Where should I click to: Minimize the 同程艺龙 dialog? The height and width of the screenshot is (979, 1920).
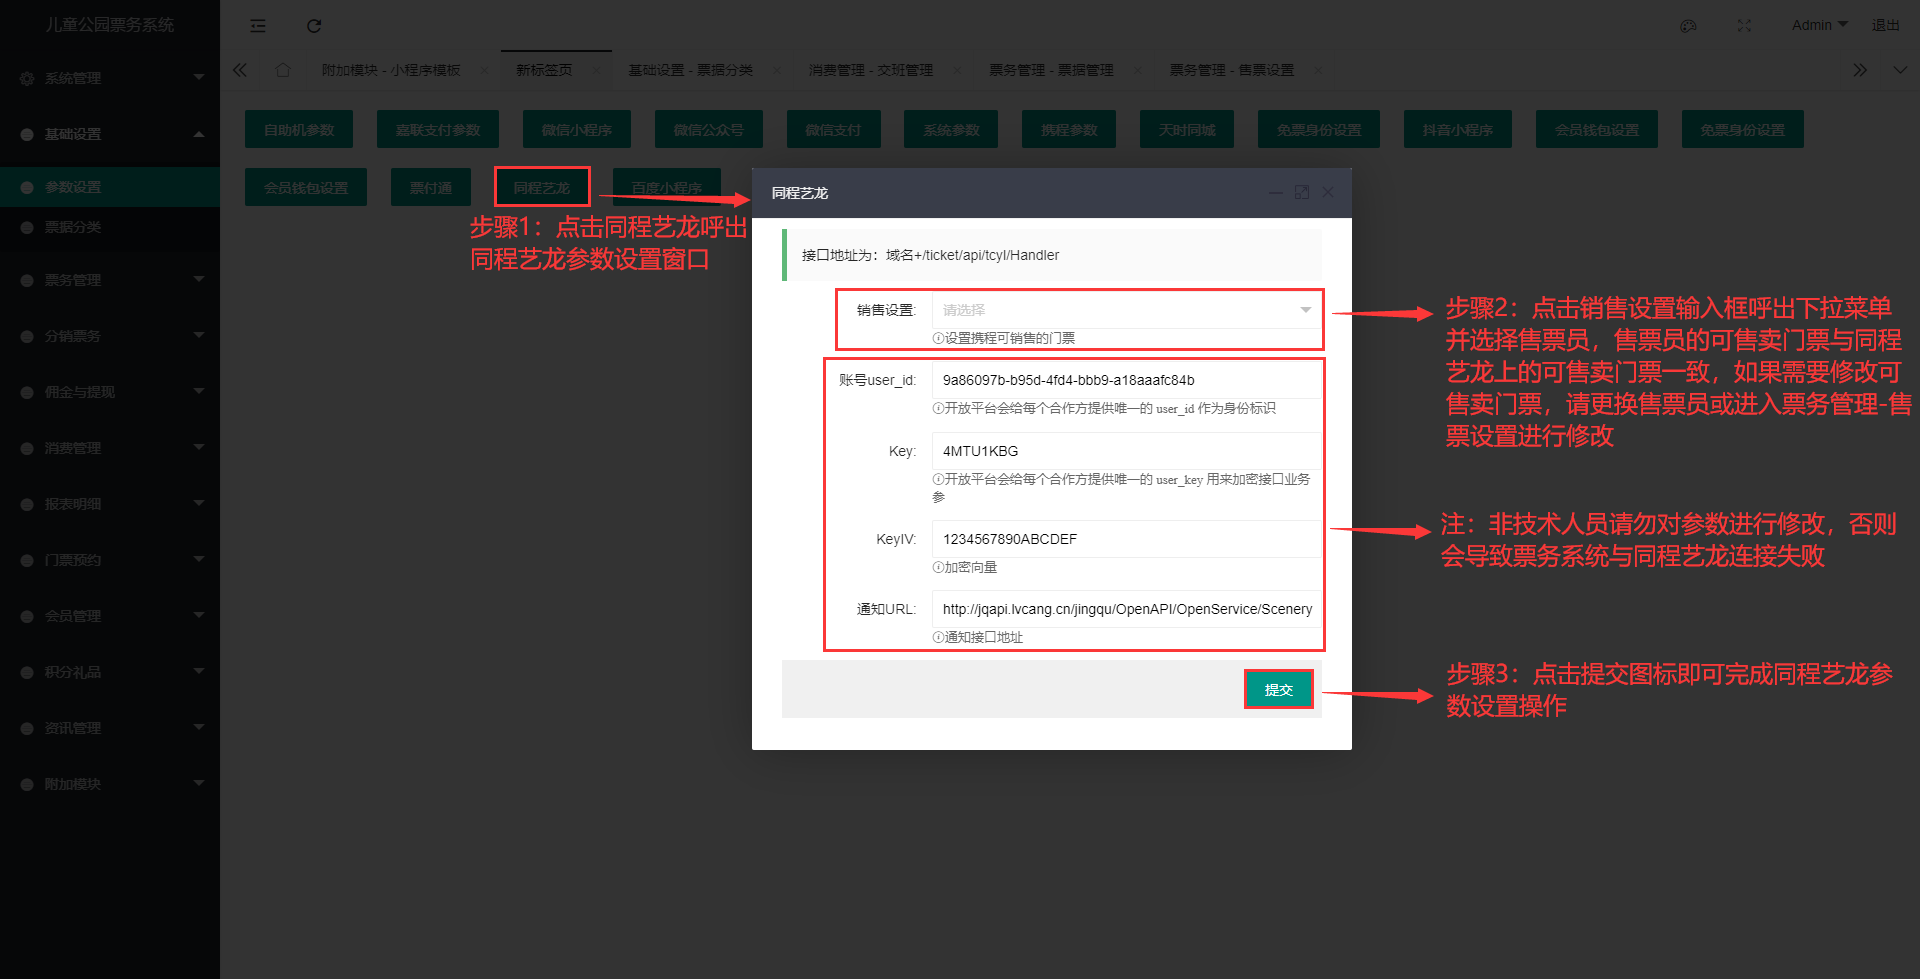[x=1275, y=192]
